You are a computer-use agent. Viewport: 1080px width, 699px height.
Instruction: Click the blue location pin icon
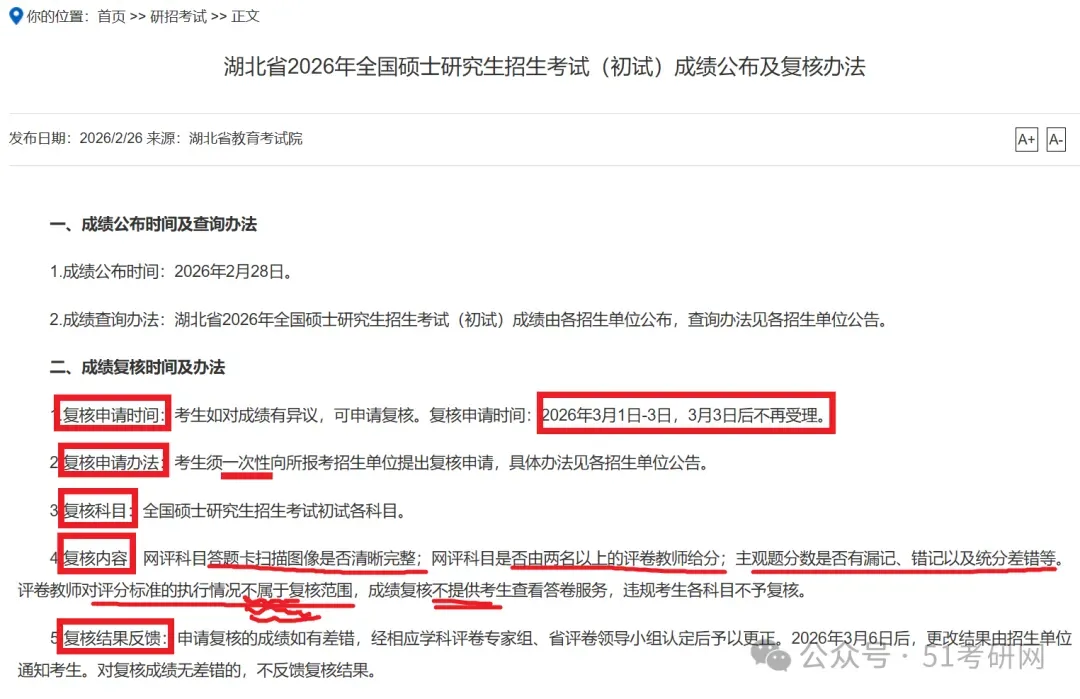pos(16,15)
